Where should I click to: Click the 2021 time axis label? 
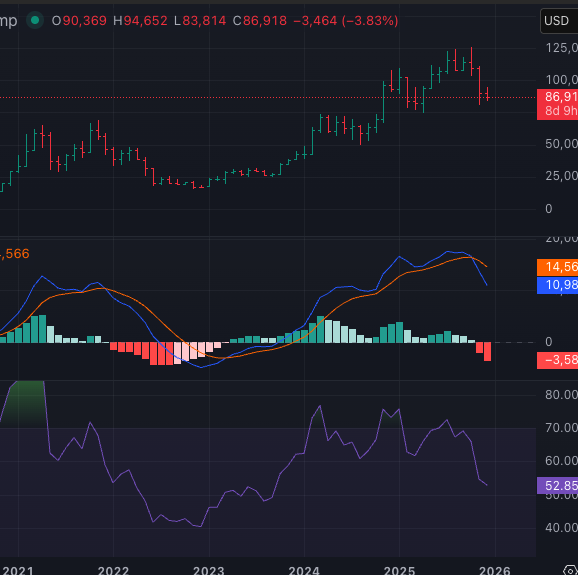coord(18,570)
